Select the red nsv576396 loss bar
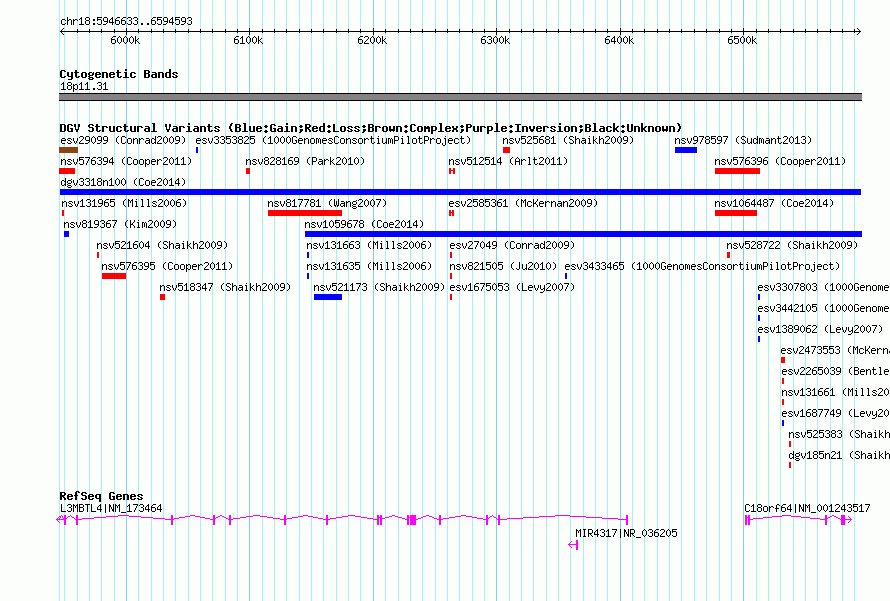This screenshot has height=601, width=890. tap(737, 171)
